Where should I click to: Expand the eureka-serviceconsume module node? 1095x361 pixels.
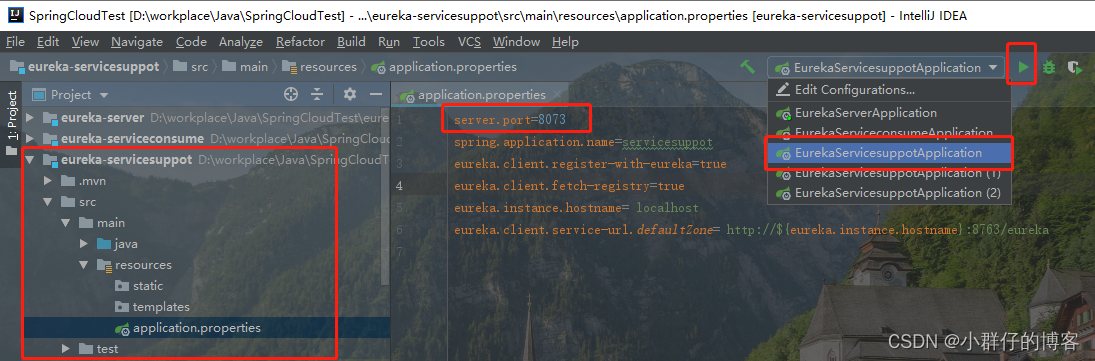point(30,139)
